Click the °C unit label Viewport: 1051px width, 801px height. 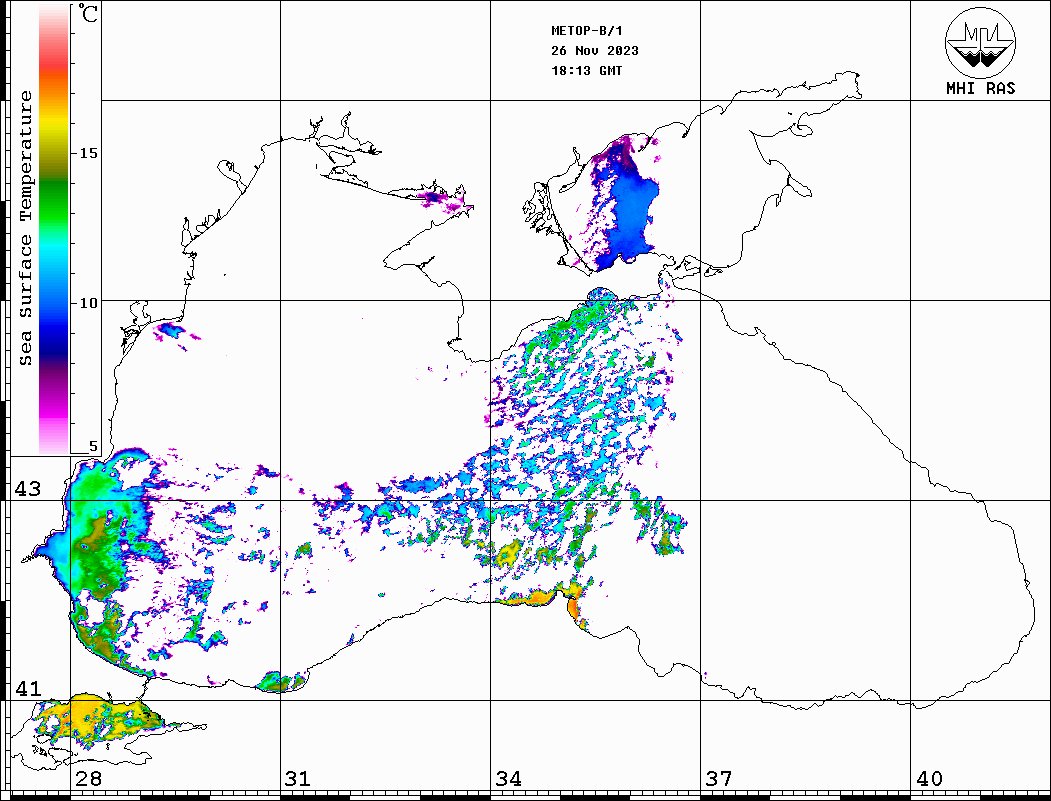tap(88, 13)
